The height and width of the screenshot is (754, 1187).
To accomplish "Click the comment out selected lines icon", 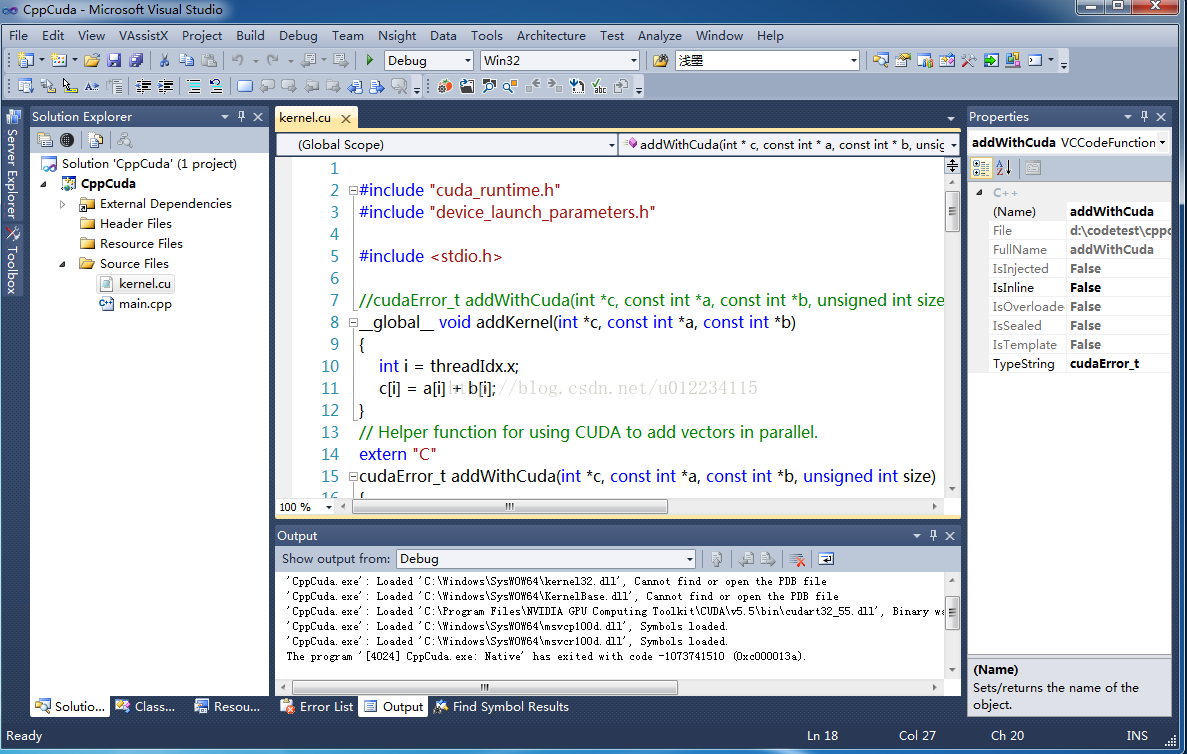I will 194,86.
